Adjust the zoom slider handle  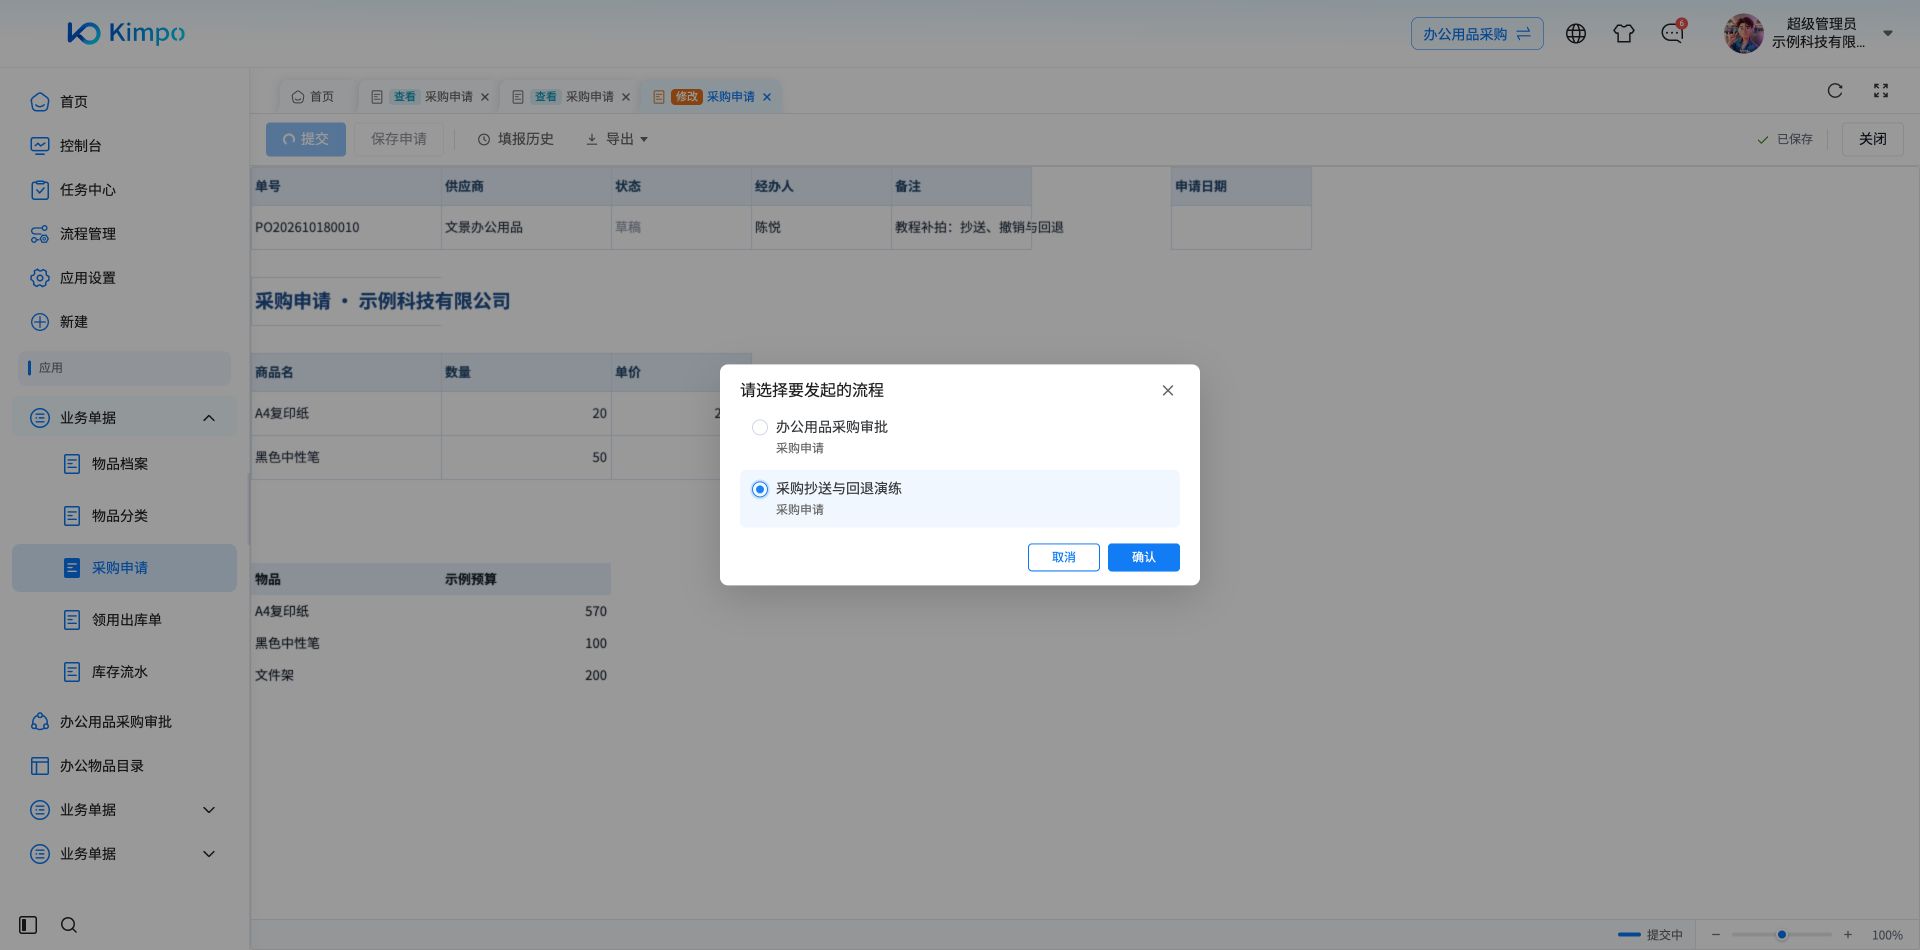click(1781, 934)
